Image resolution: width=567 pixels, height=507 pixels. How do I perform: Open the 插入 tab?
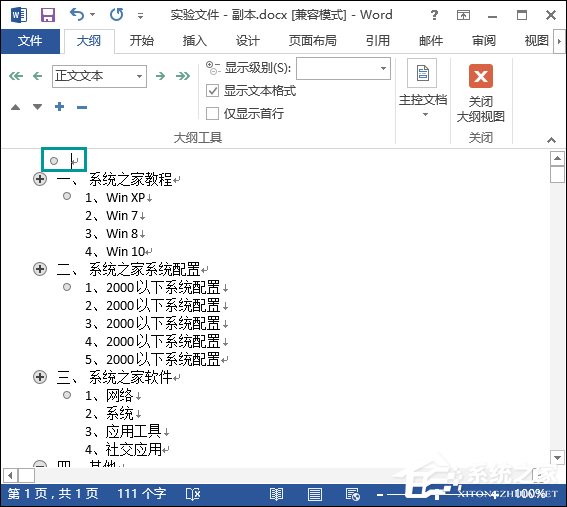click(195, 41)
